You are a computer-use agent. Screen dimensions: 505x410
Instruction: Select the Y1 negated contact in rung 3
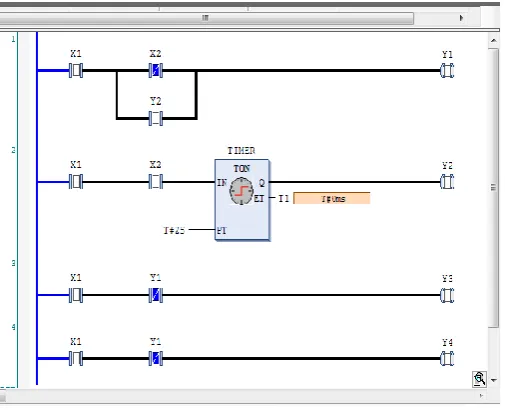click(x=156, y=295)
